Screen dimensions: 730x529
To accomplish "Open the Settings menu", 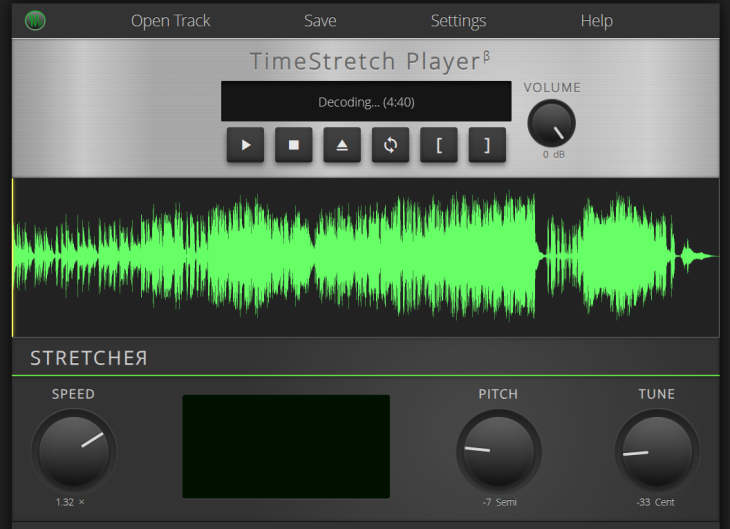I will pos(458,20).
